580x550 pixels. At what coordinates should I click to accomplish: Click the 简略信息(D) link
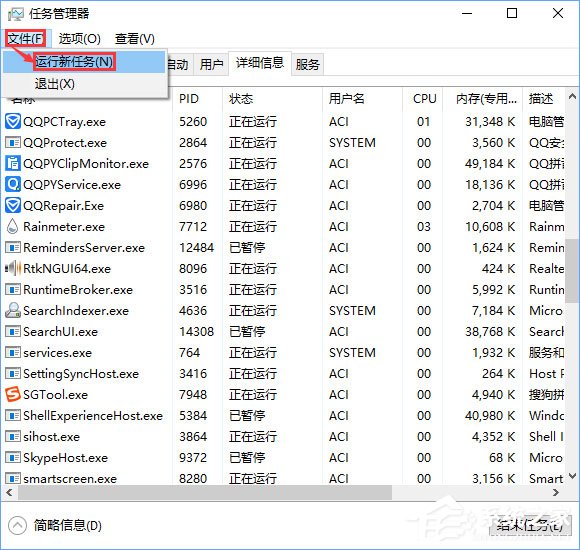pos(68,526)
